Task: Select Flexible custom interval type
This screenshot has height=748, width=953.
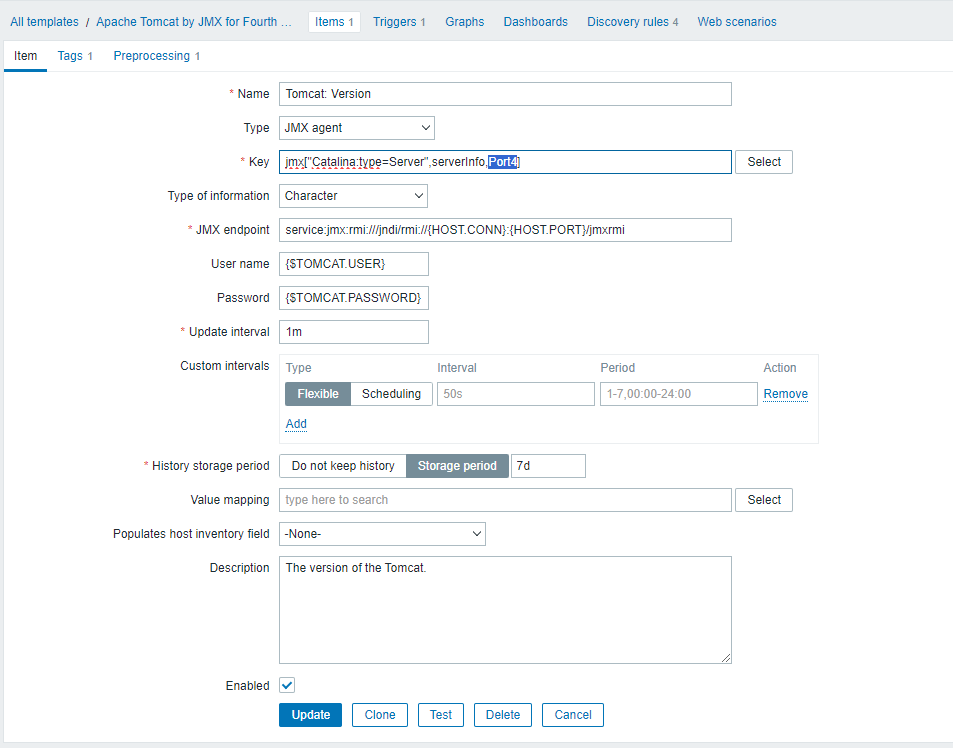Action: point(318,394)
